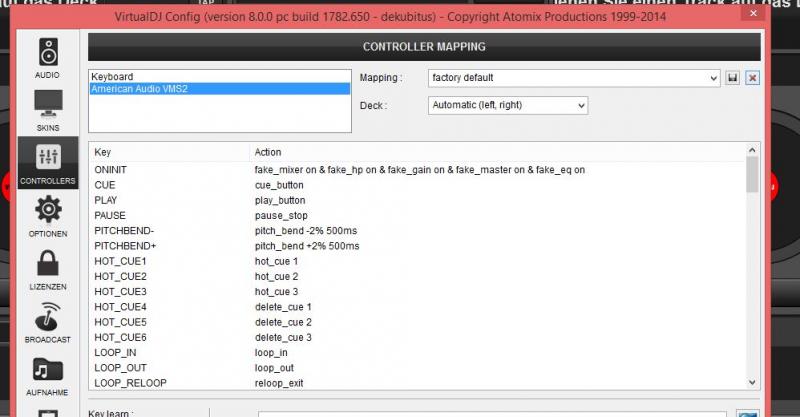Click the delete_cue 1 action
The width and height of the screenshot is (800, 417).
[283, 307]
